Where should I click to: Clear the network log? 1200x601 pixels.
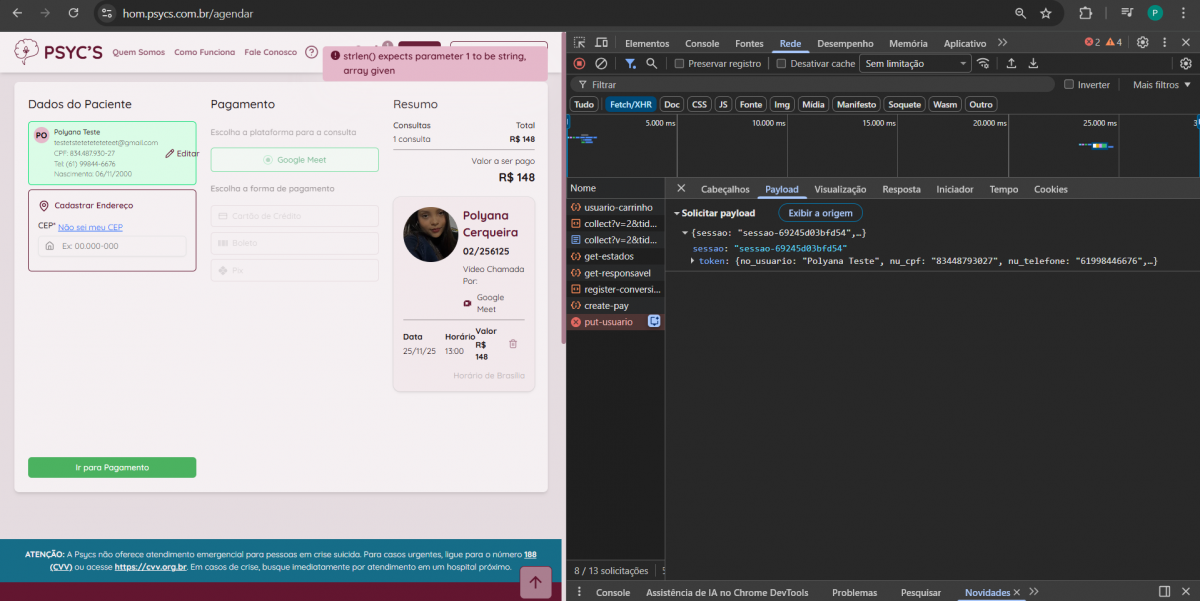click(x=601, y=63)
